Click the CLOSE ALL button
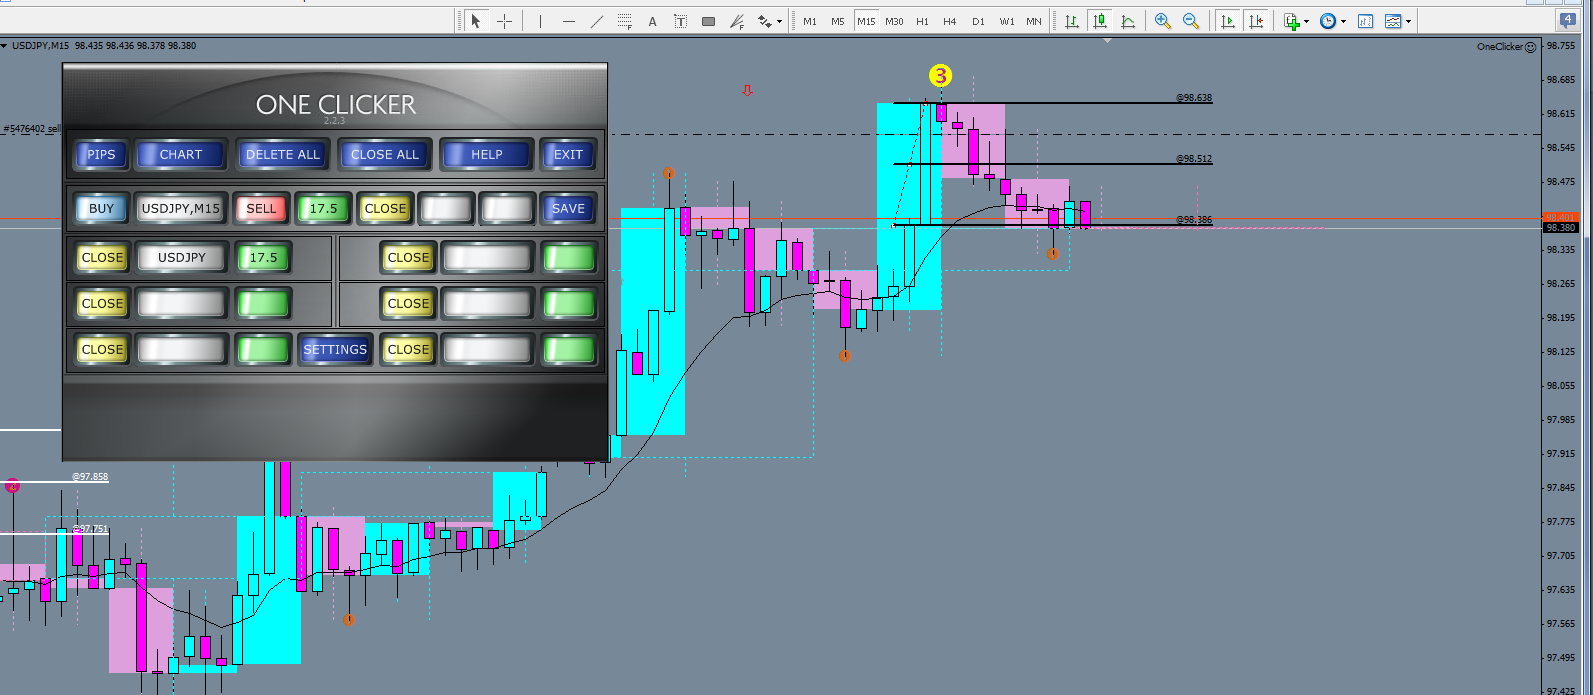This screenshot has height=695, width=1593. pyautogui.click(x=385, y=154)
